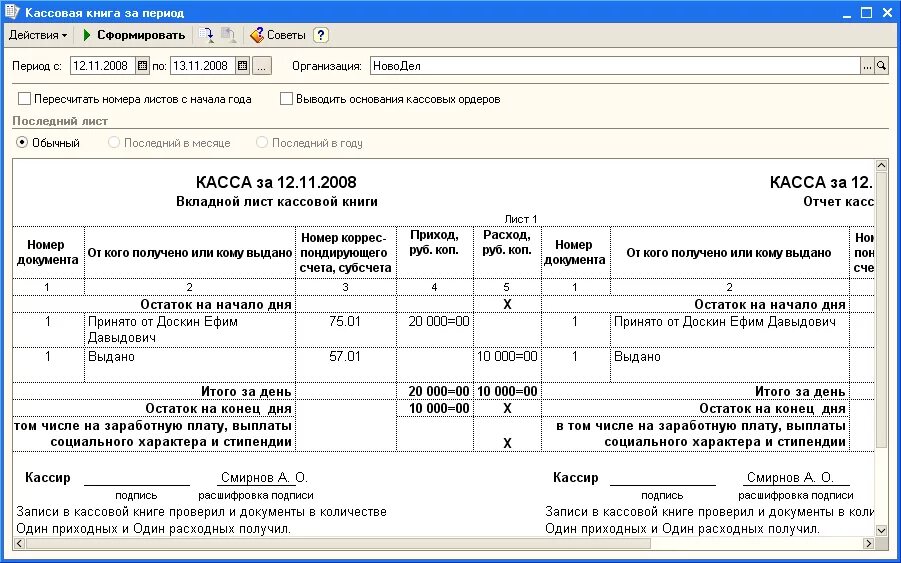Screen dimensions: 901x563
Task: Maximize the Кассовая книга window
Action: (867, 13)
